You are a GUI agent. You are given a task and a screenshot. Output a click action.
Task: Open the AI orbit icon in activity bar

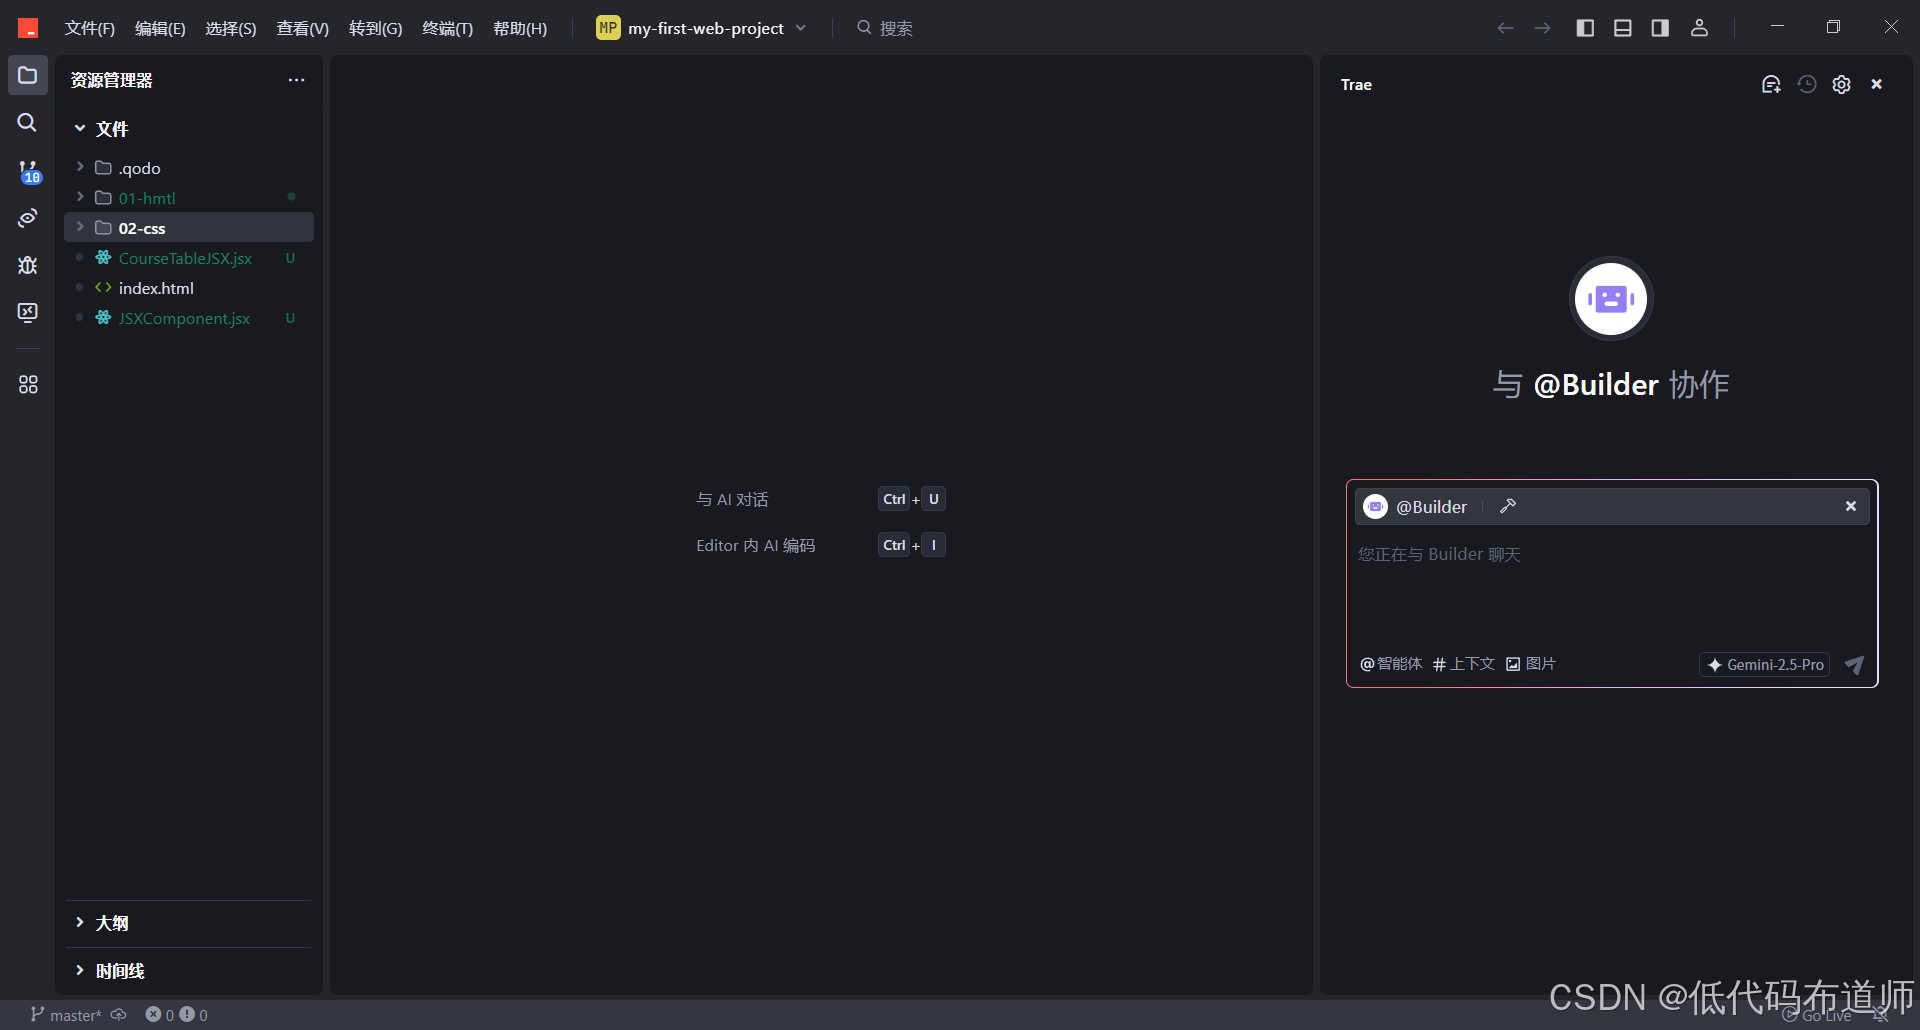pyautogui.click(x=28, y=218)
